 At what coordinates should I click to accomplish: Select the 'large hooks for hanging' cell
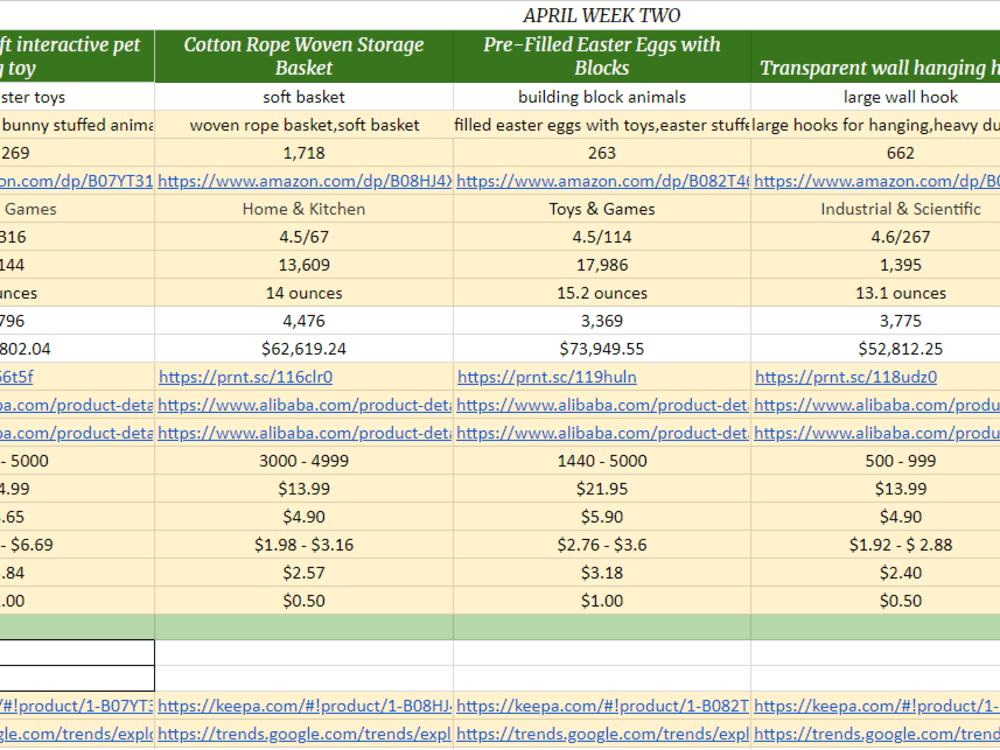tap(876, 125)
